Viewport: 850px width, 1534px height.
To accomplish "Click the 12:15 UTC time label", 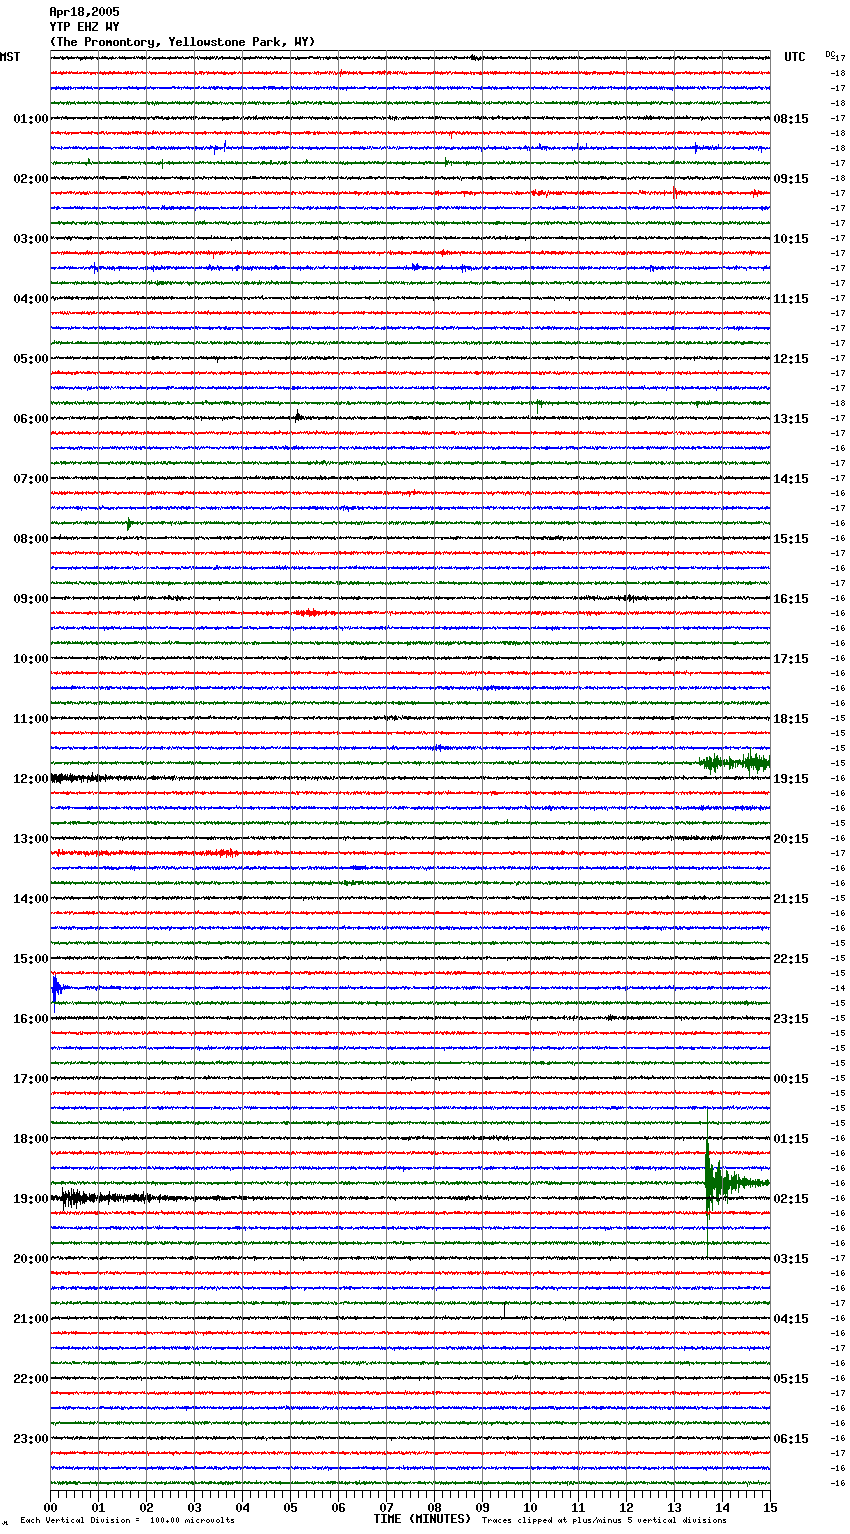I will [791, 359].
